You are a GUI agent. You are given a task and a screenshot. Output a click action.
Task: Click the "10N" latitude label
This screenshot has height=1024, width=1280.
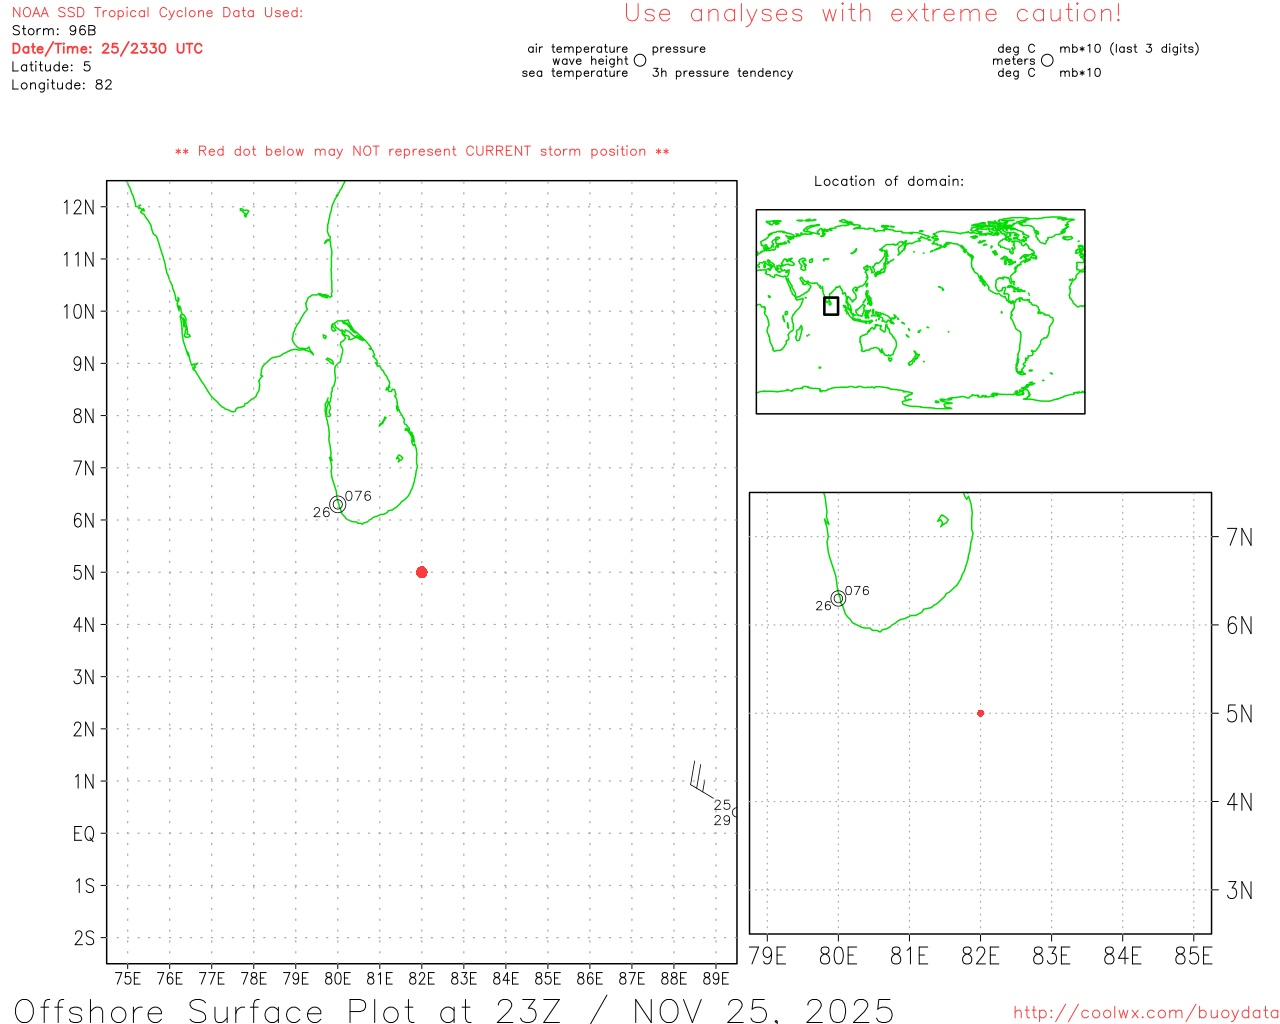coord(79,311)
